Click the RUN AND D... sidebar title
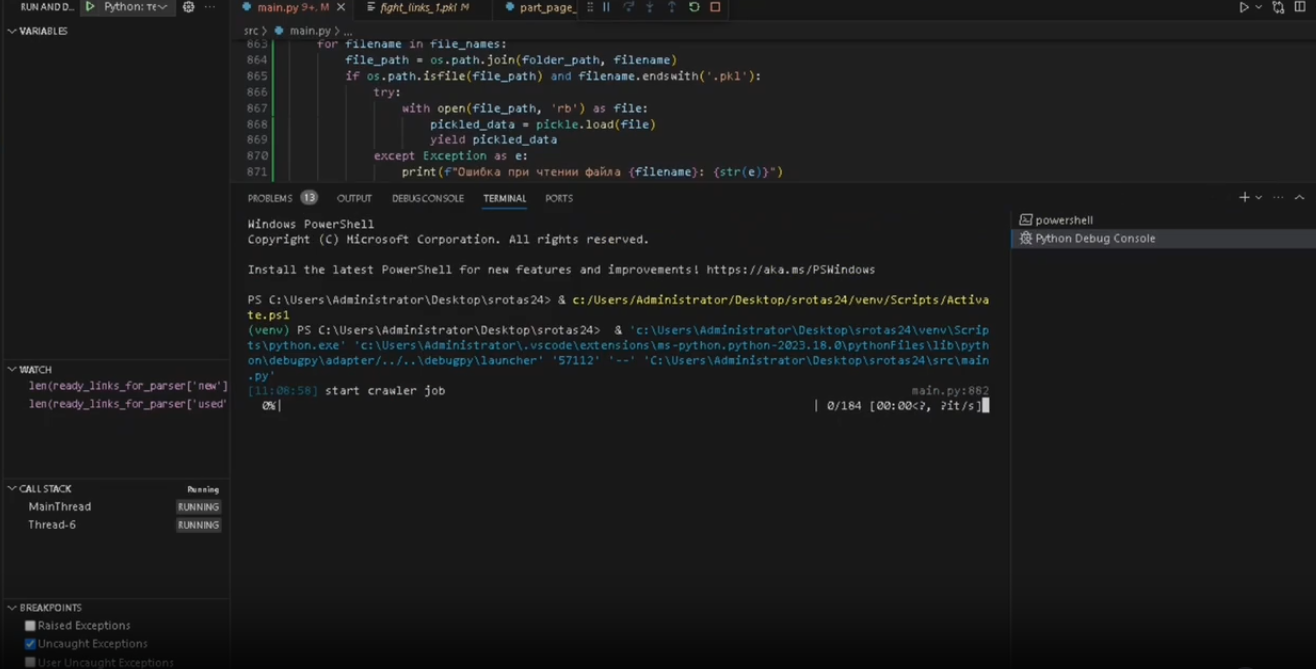1316x669 pixels. point(47,7)
